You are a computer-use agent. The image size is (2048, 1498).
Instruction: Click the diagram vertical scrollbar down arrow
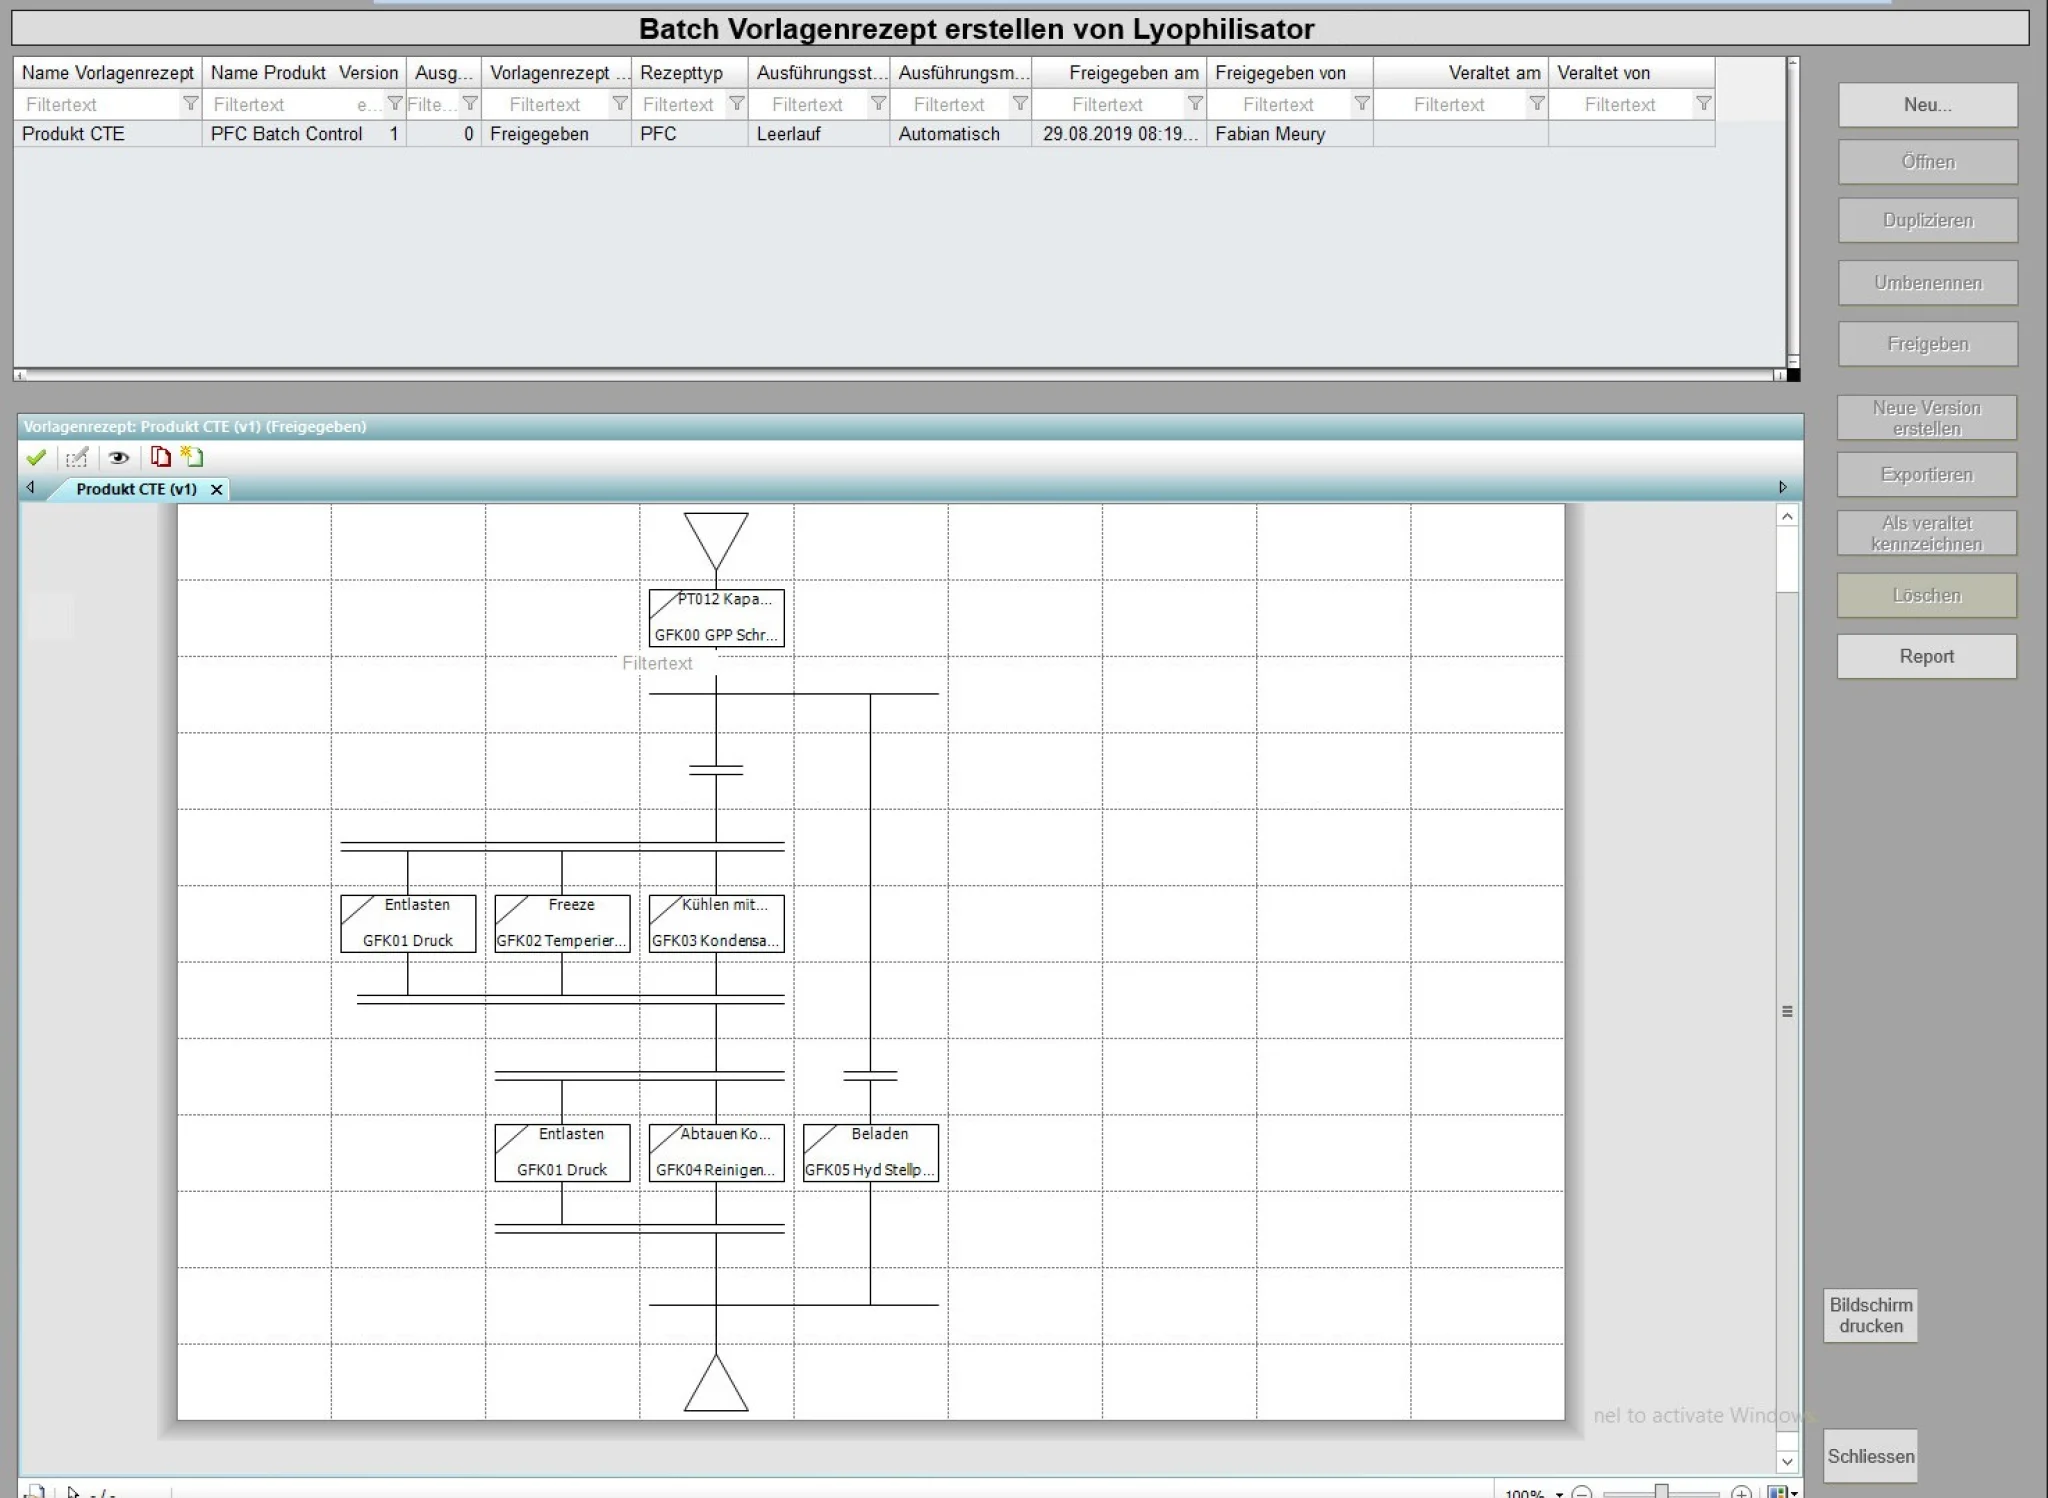click(x=1787, y=1462)
